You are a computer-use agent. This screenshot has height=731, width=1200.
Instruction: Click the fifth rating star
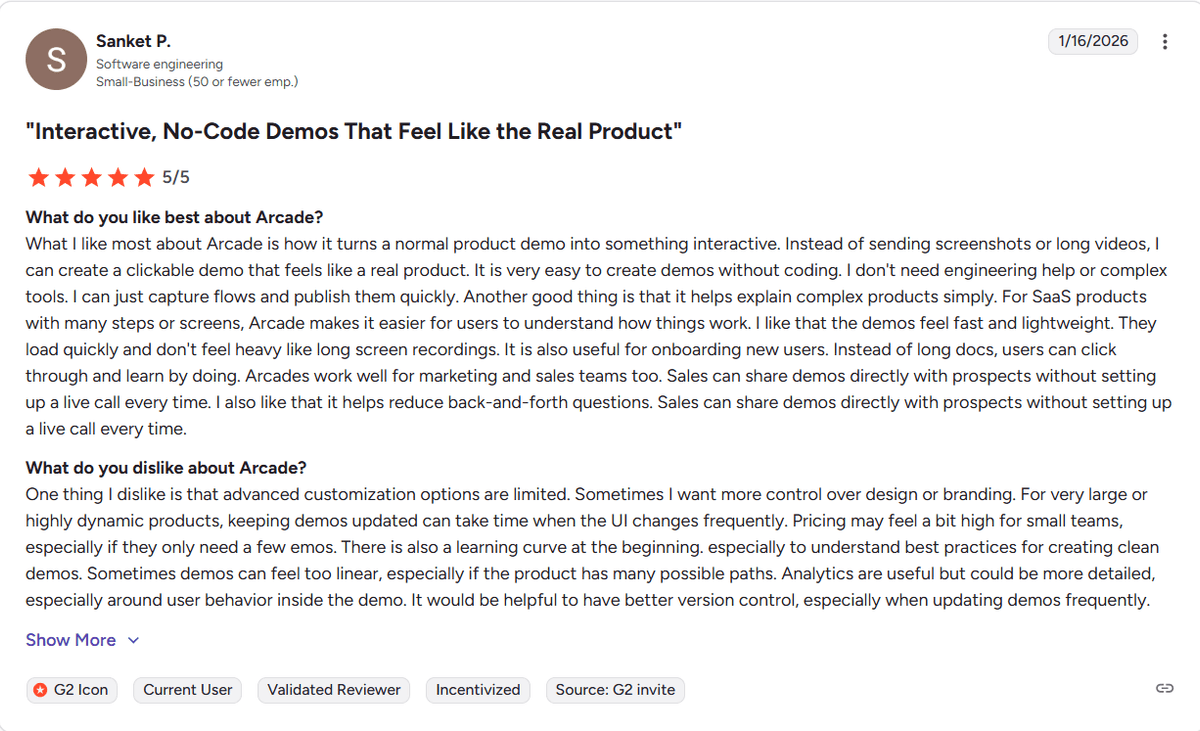145,178
